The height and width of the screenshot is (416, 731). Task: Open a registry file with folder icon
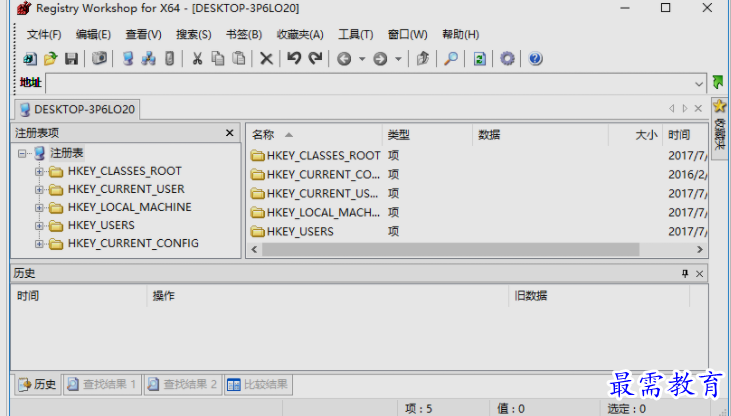[x=50, y=59]
